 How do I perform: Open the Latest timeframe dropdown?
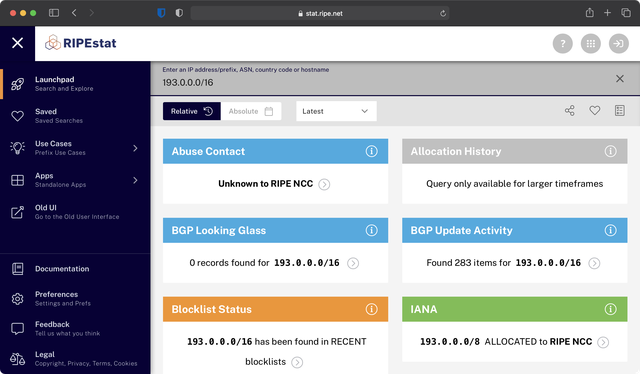[x=336, y=111]
